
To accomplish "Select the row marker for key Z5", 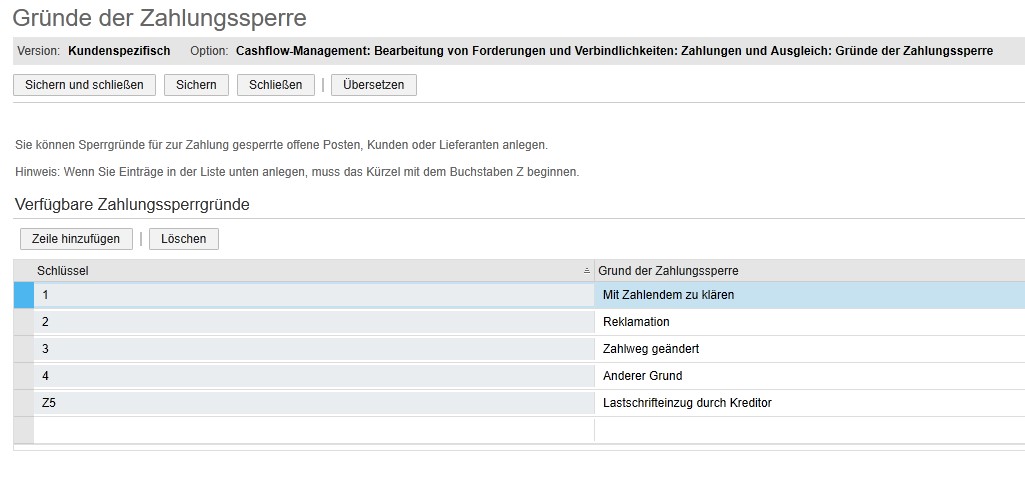I will (x=23, y=403).
